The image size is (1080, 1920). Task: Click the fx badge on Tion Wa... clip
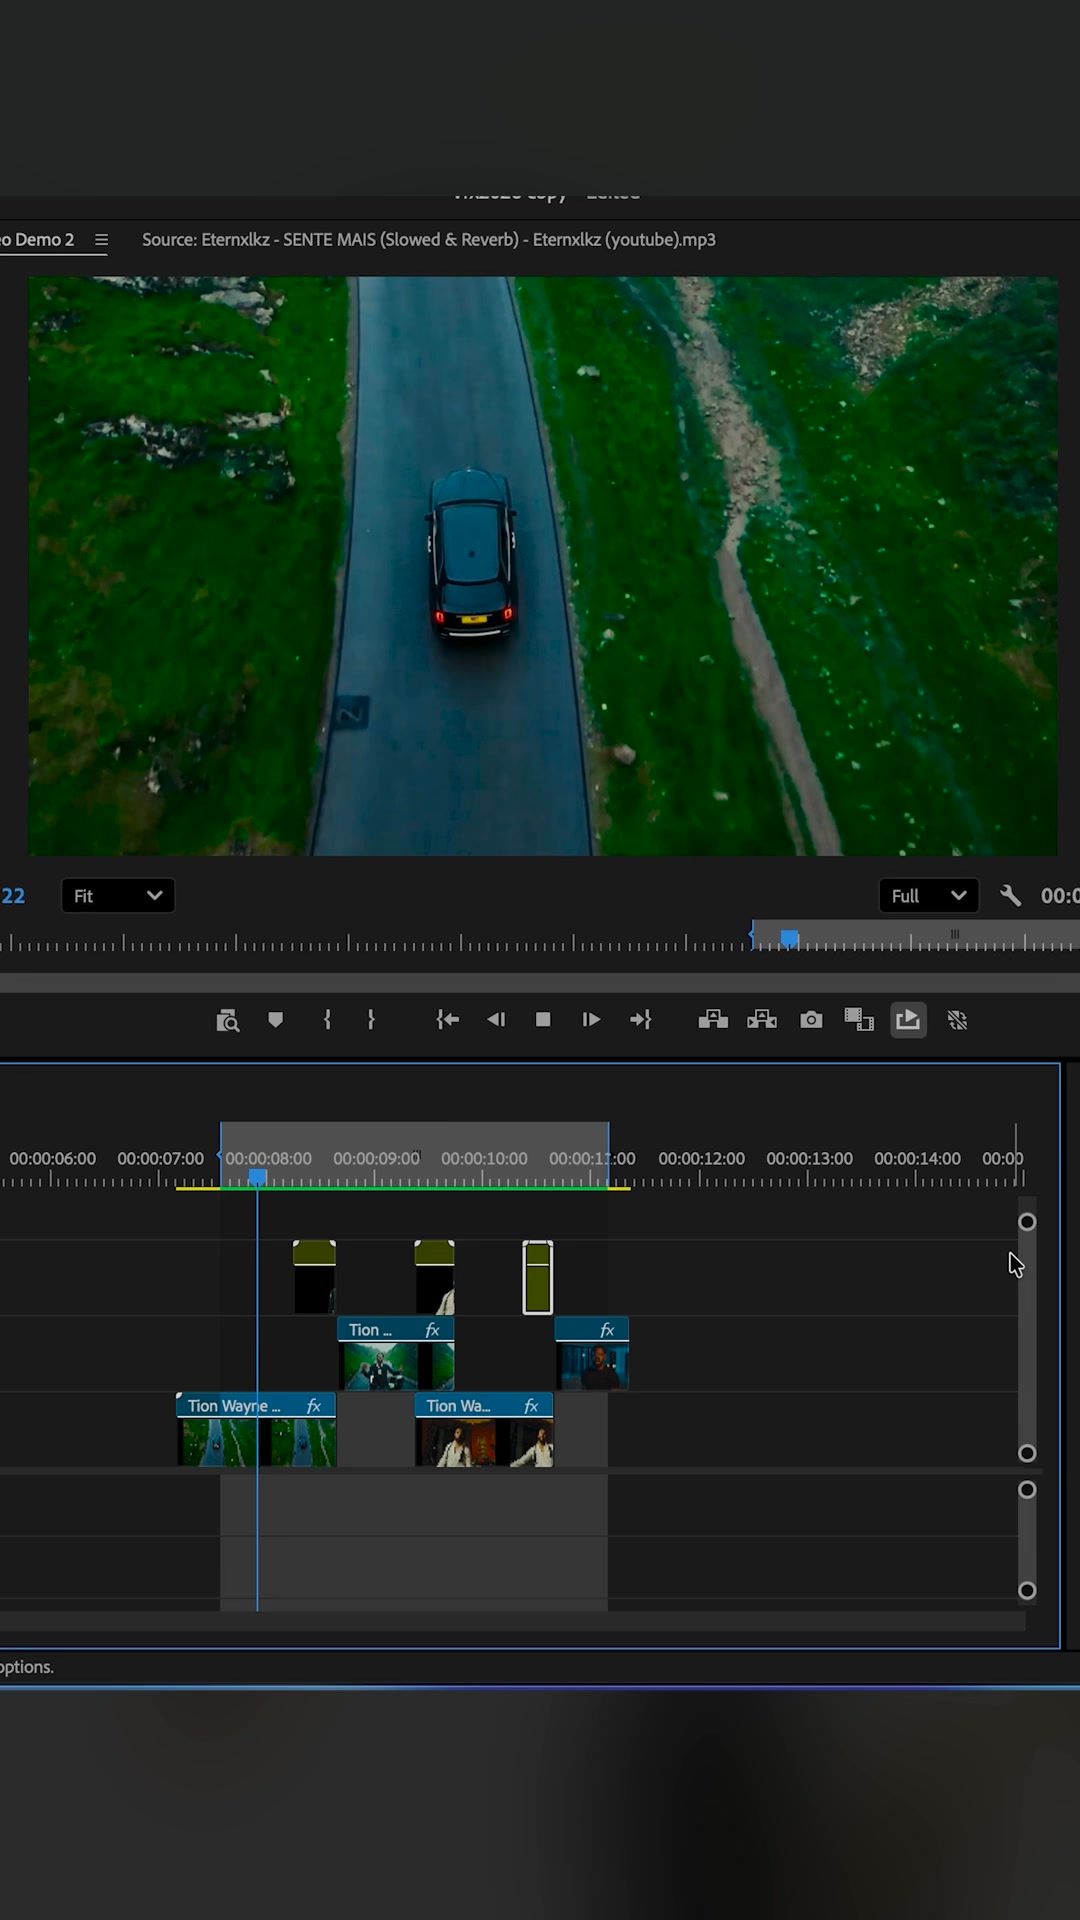[x=531, y=1406]
